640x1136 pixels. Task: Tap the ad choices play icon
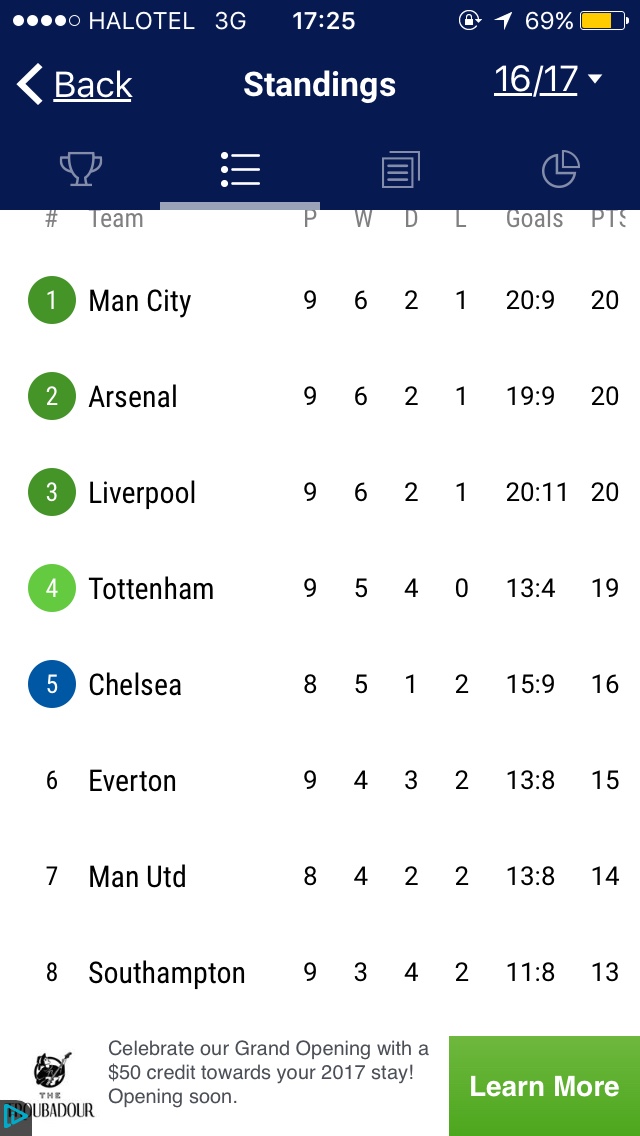click(14, 1118)
